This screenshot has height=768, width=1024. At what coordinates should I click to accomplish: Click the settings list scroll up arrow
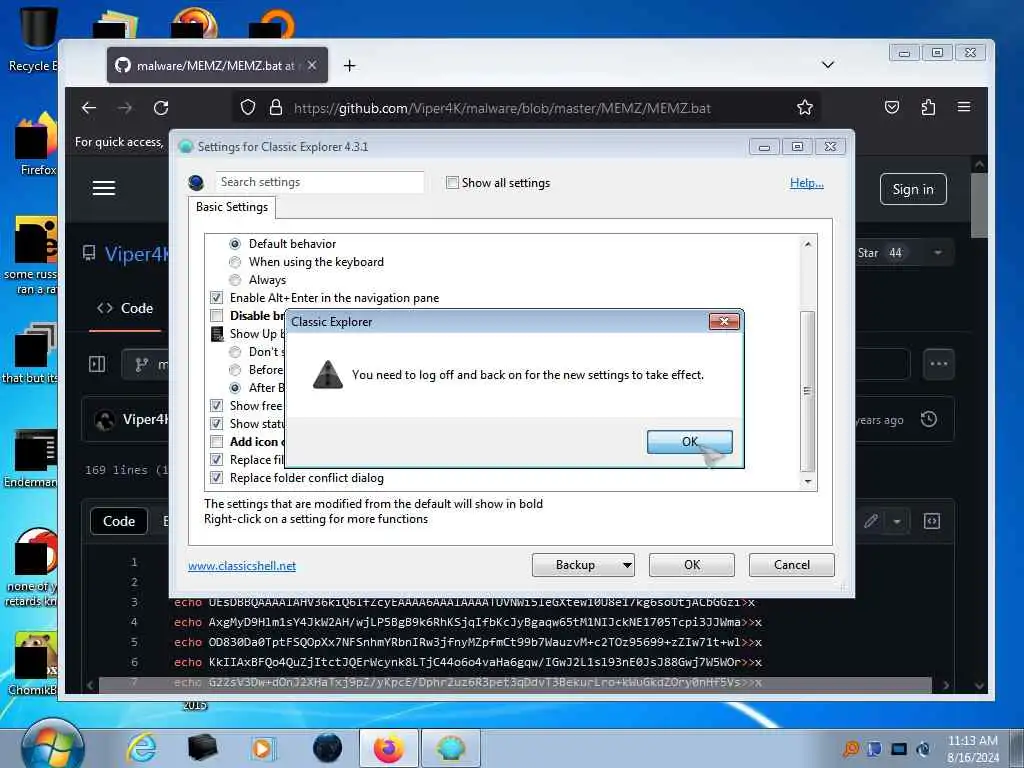point(808,244)
